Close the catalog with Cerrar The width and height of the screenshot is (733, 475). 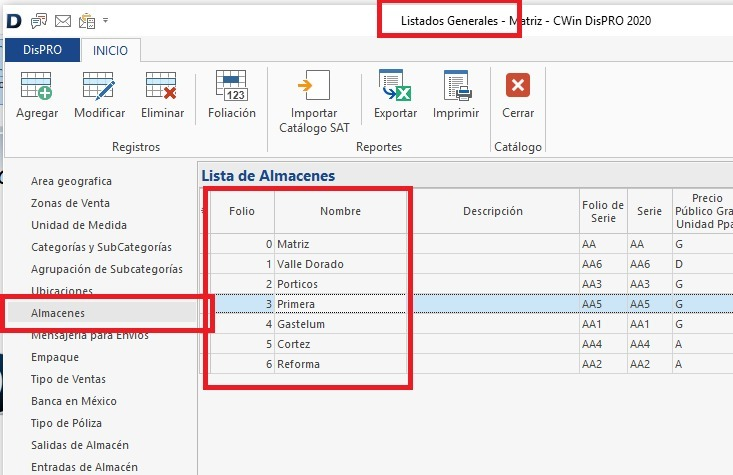(x=518, y=87)
